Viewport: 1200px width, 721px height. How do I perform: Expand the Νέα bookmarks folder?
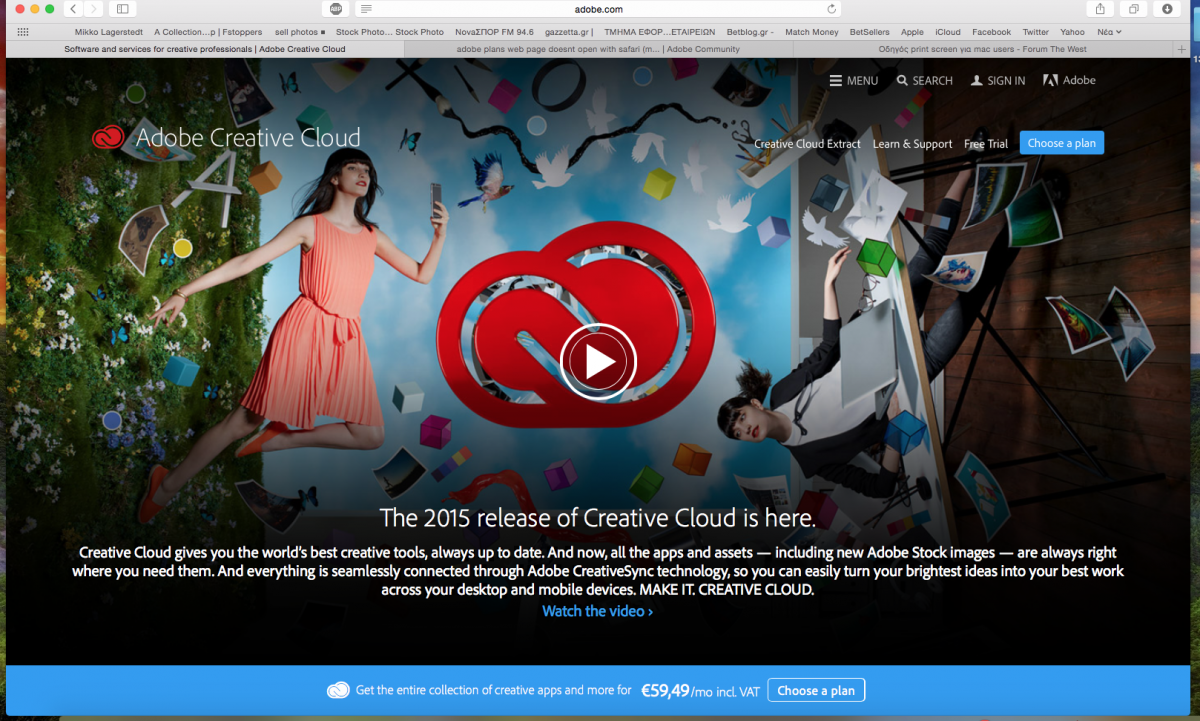1109,32
